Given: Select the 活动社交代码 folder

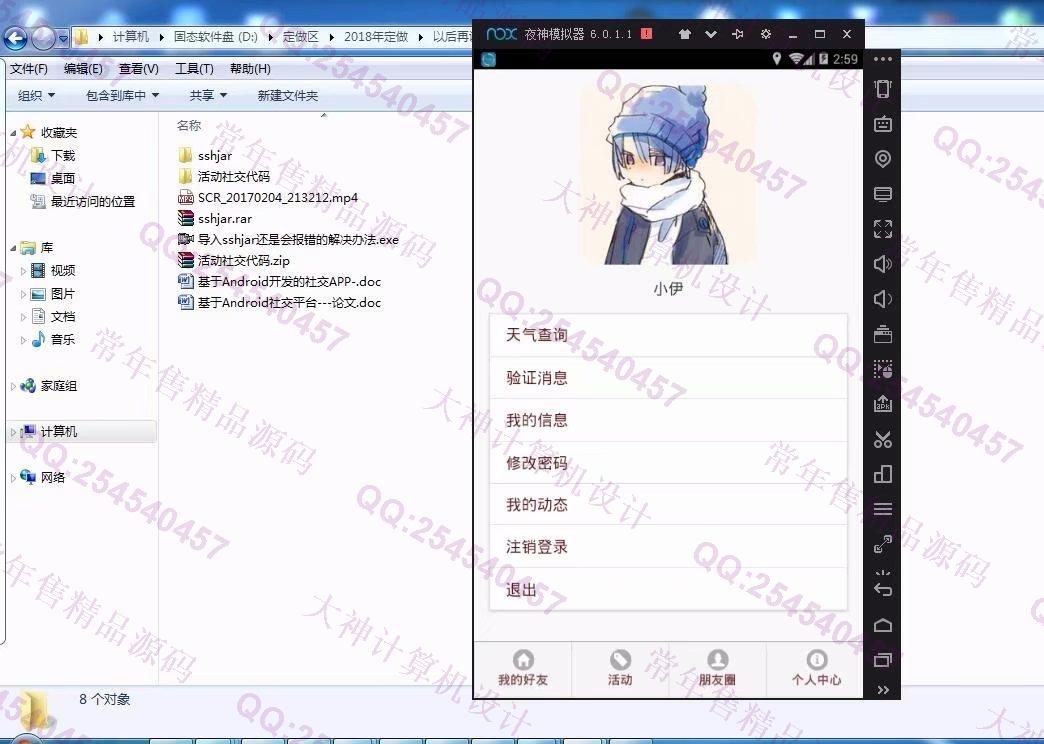Looking at the screenshot, I should tap(224, 177).
